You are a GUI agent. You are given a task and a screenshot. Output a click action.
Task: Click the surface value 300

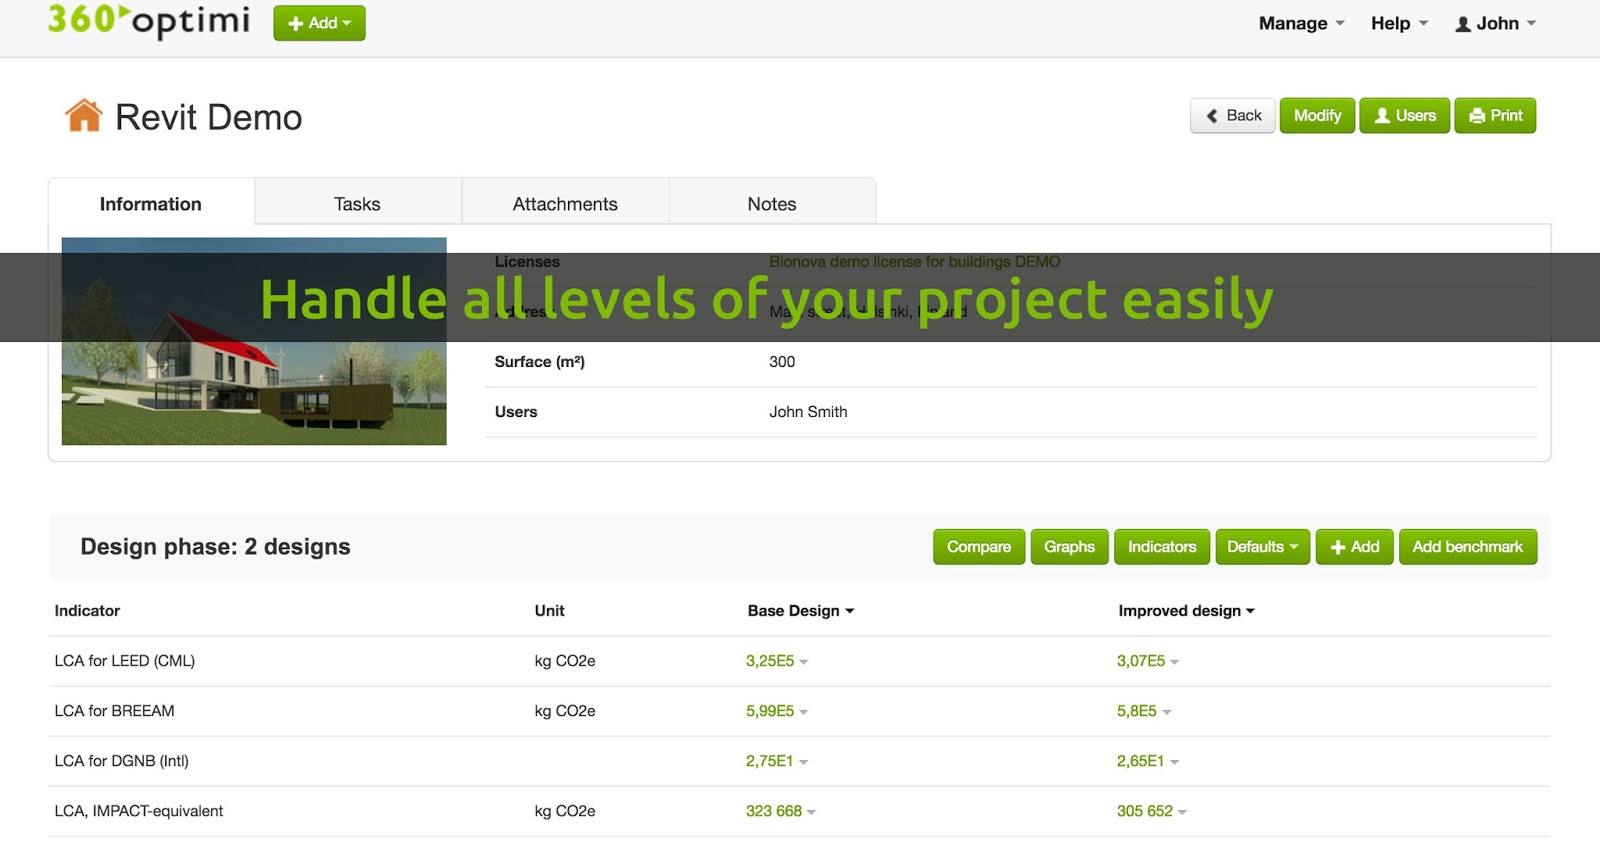tap(782, 362)
